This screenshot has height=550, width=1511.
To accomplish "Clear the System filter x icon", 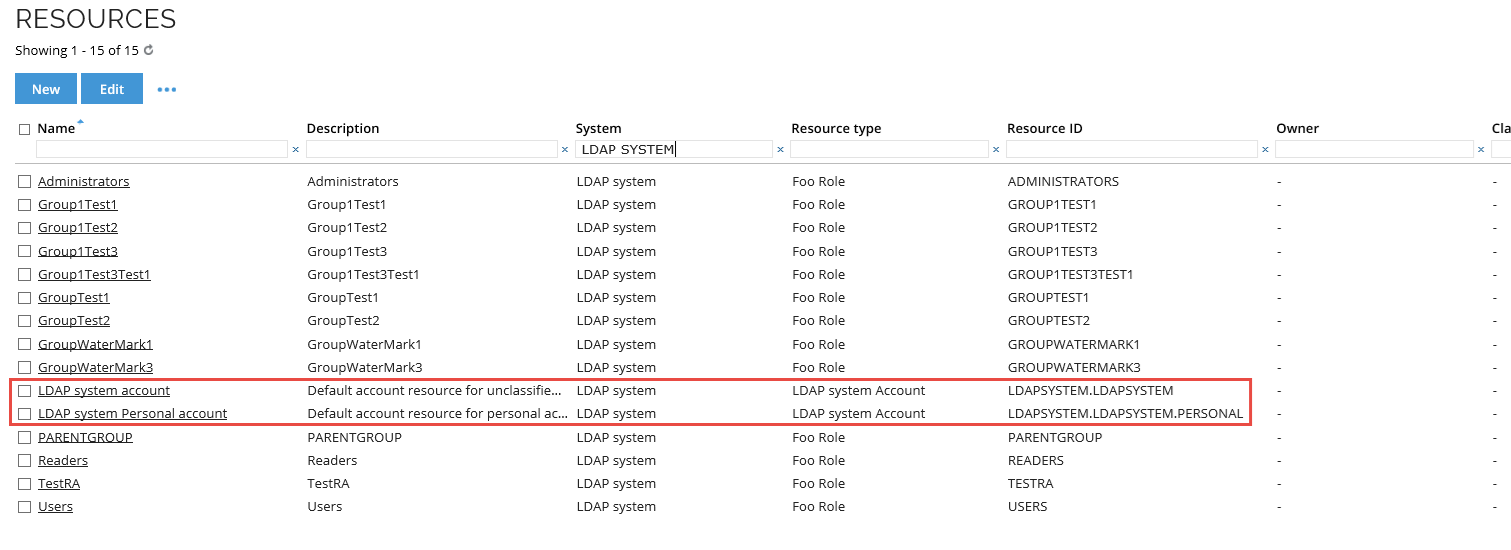I will (x=780, y=150).
